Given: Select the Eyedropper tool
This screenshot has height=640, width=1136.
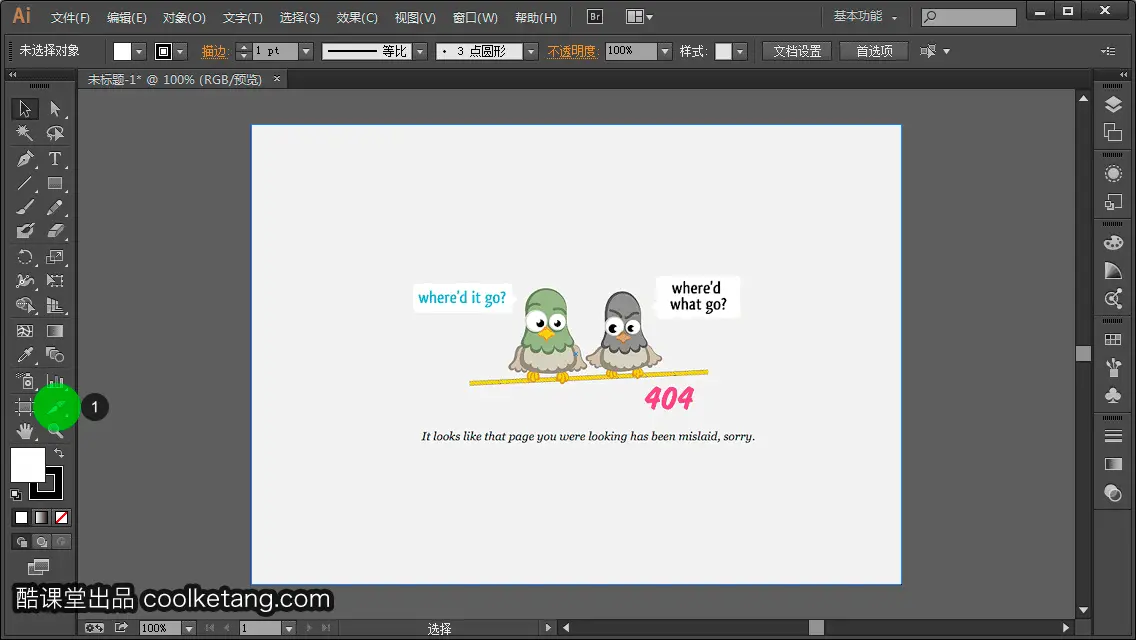Looking at the screenshot, I should click(x=25, y=355).
